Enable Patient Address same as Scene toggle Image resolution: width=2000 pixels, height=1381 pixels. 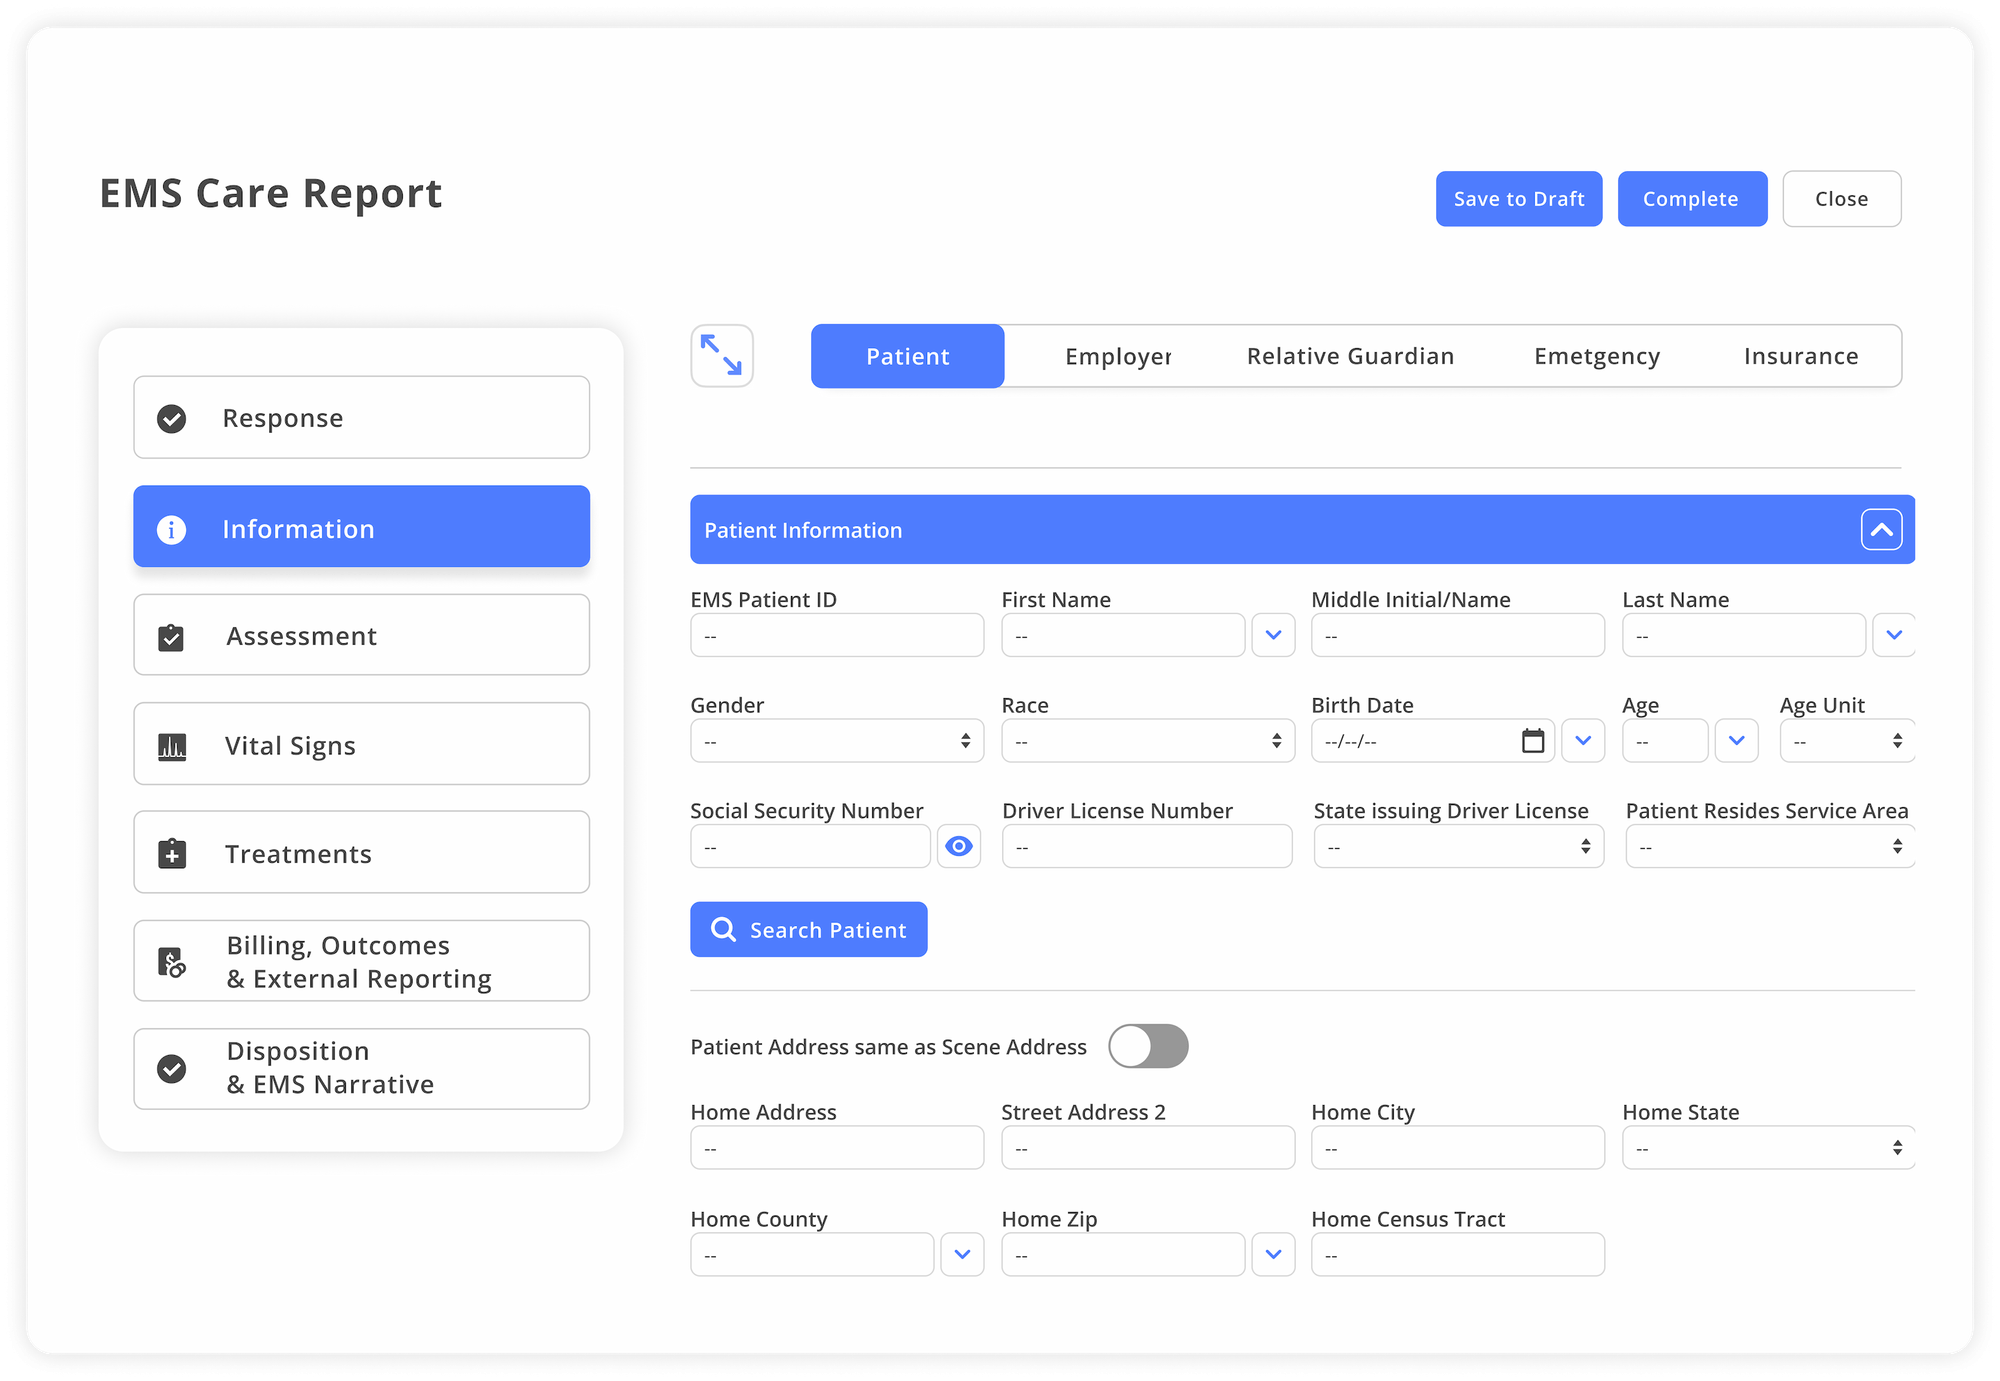pyautogui.click(x=1147, y=1046)
